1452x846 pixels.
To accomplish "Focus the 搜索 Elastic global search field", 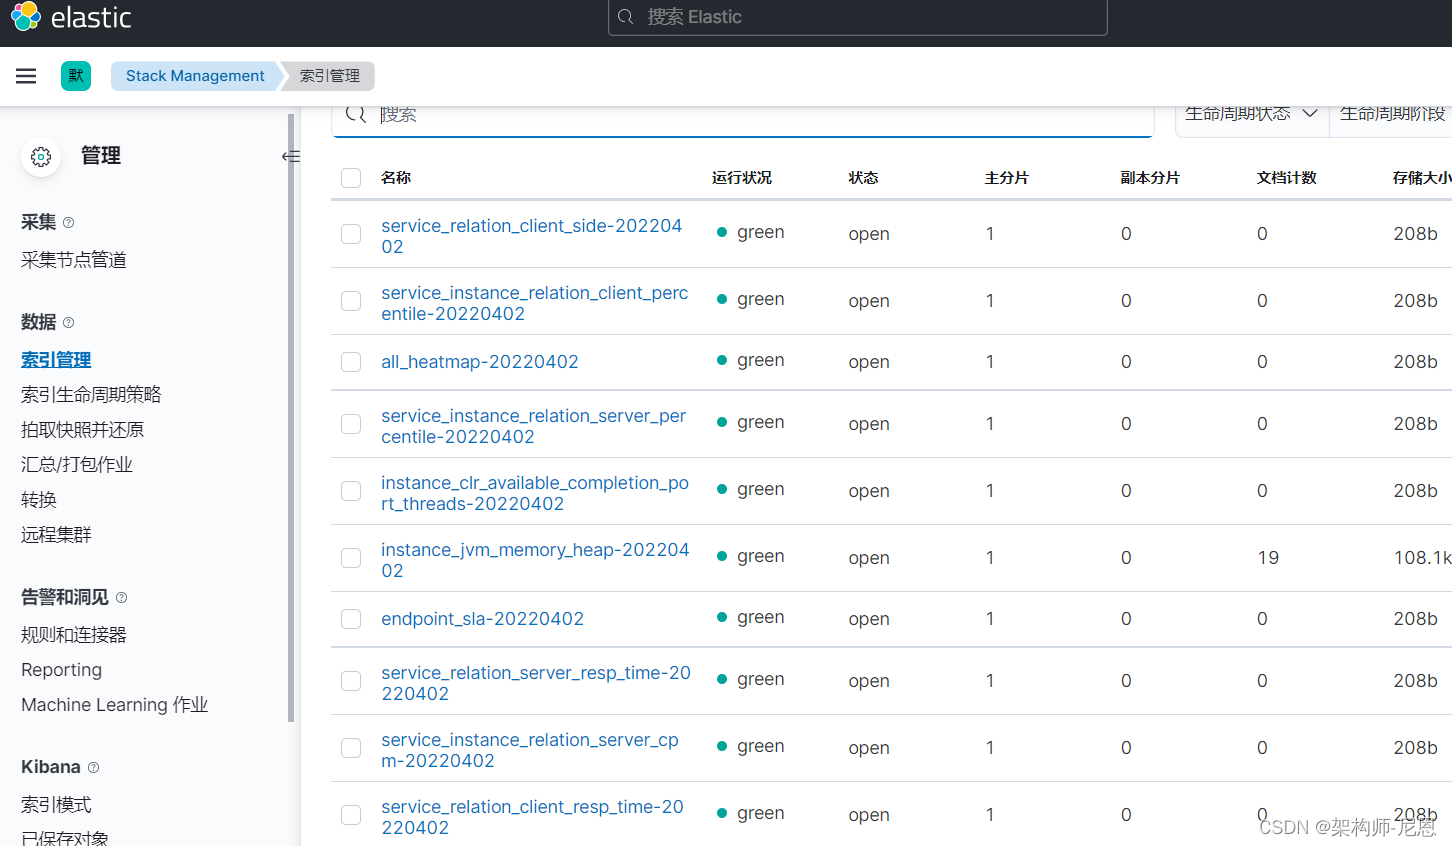I will tap(858, 17).
